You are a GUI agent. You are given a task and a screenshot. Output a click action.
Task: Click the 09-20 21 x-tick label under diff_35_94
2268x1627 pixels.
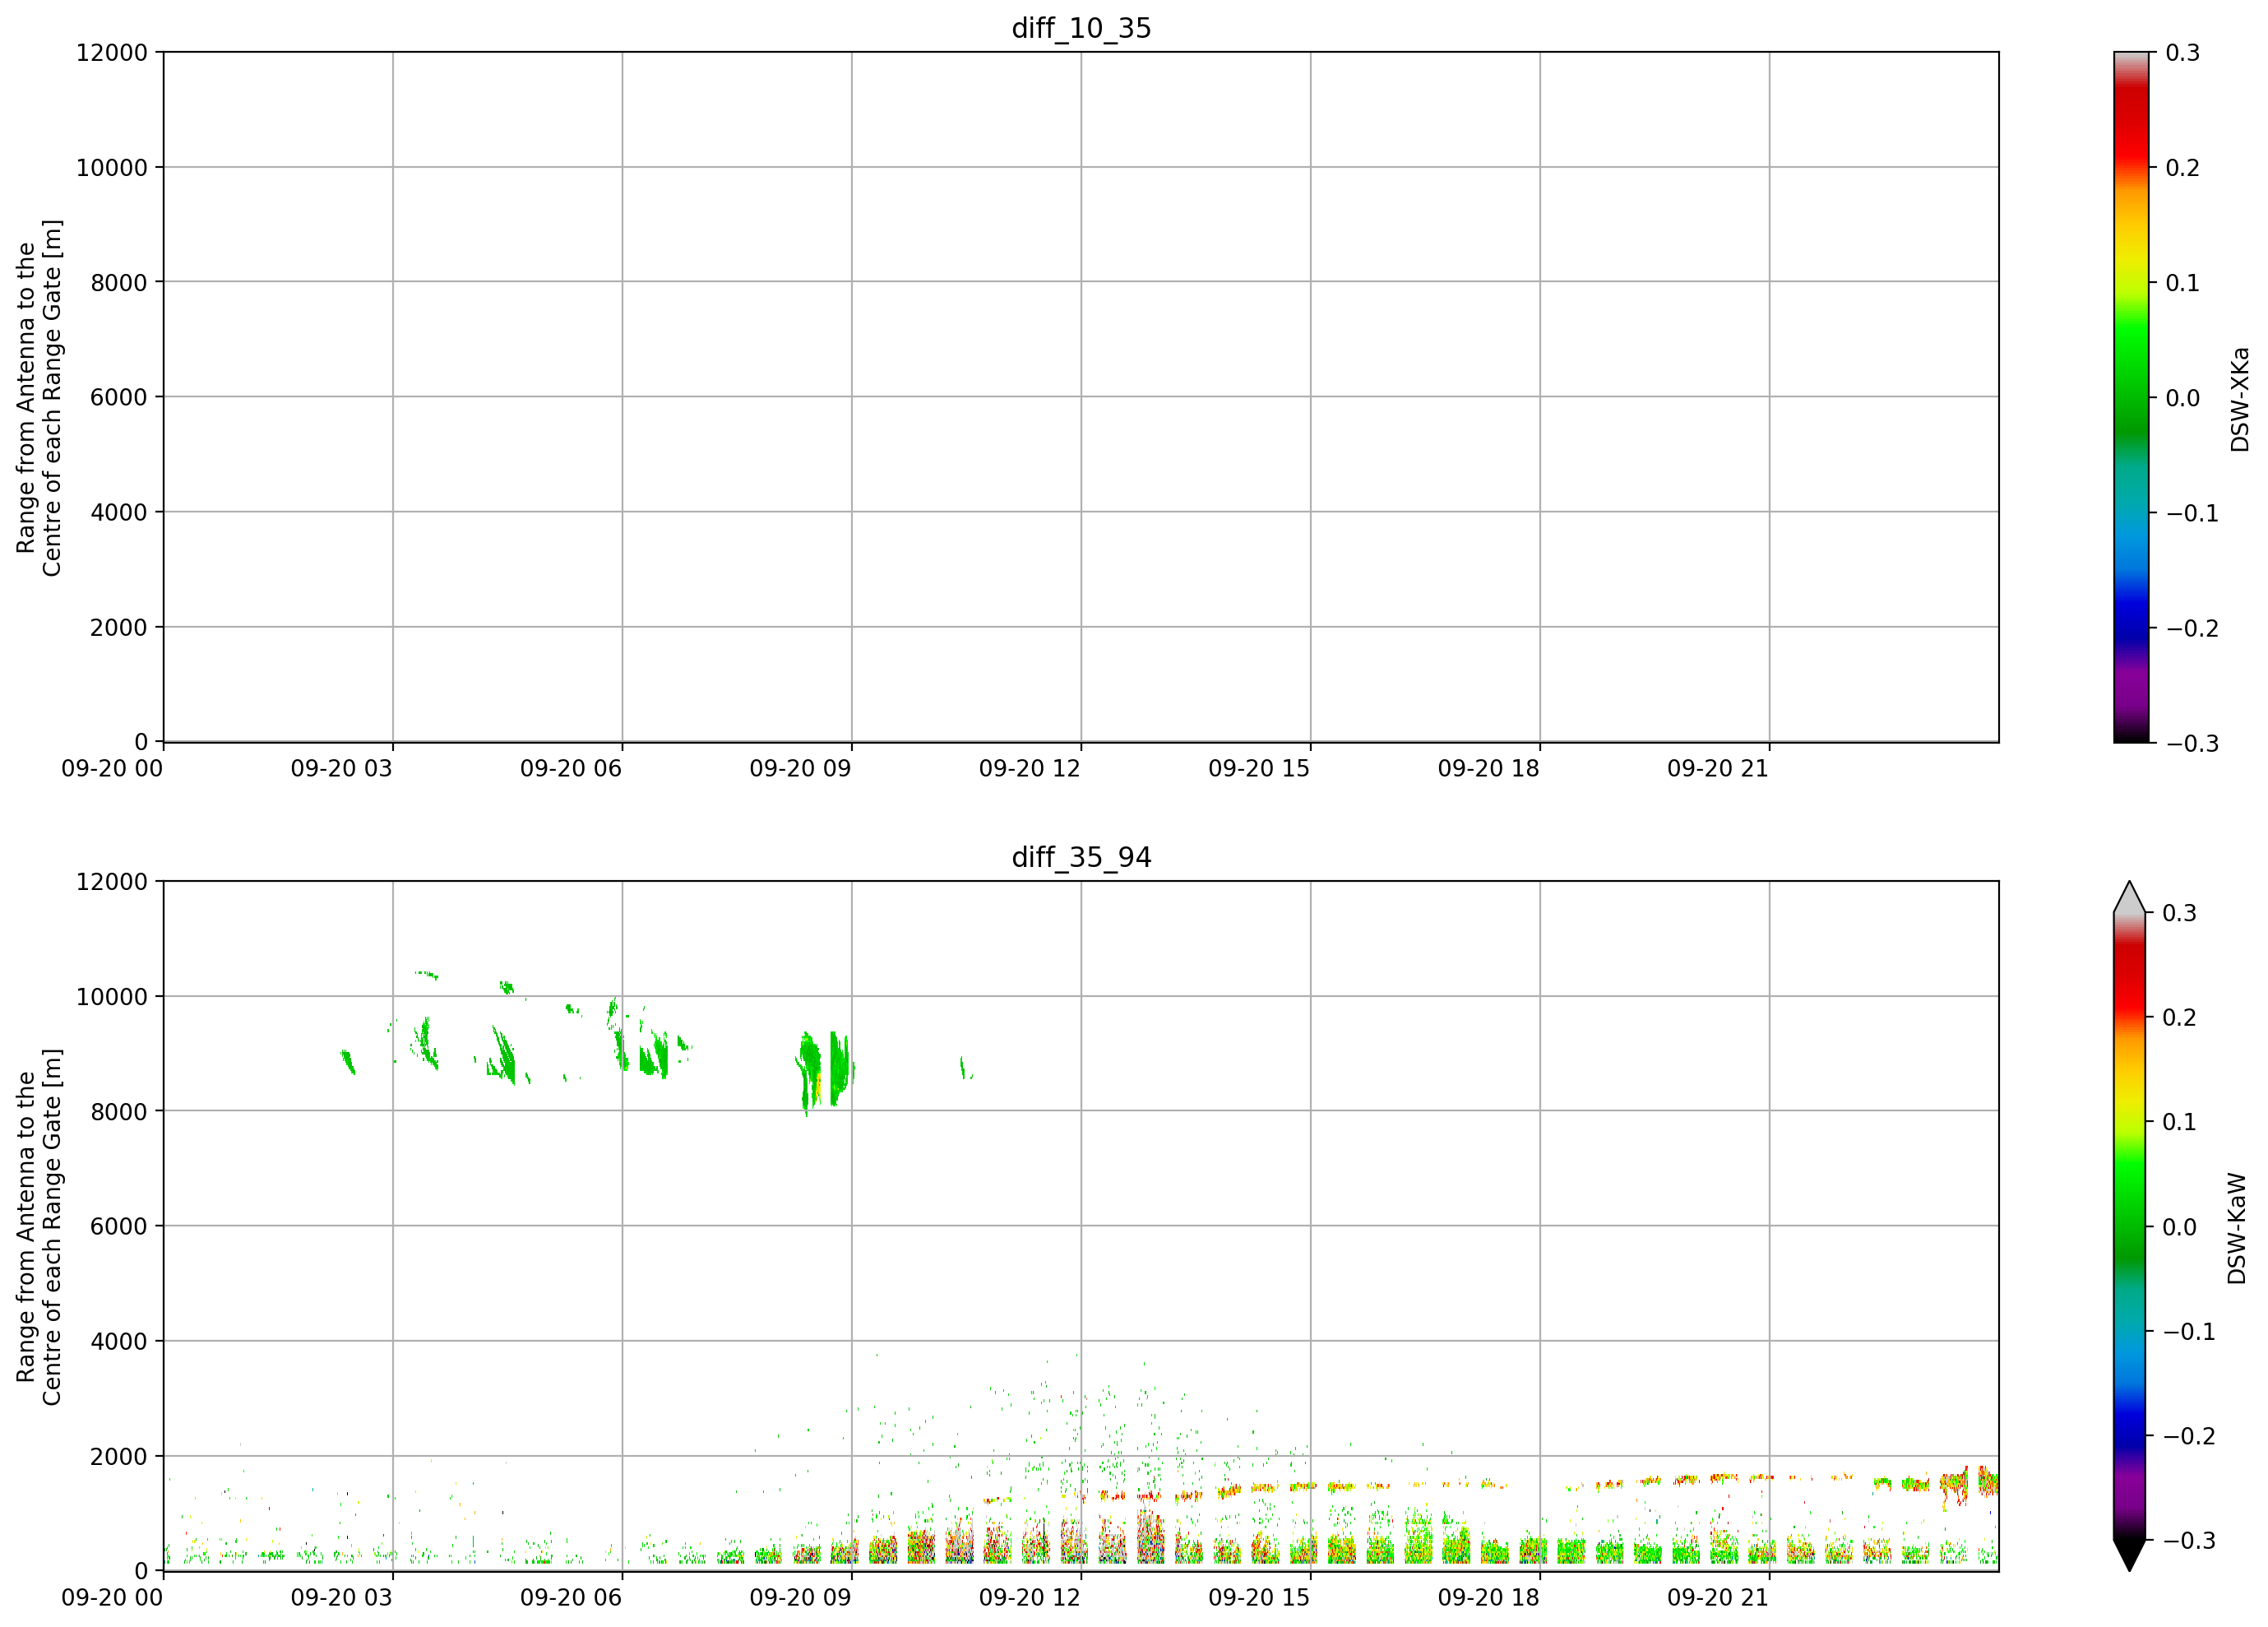point(1718,1597)
